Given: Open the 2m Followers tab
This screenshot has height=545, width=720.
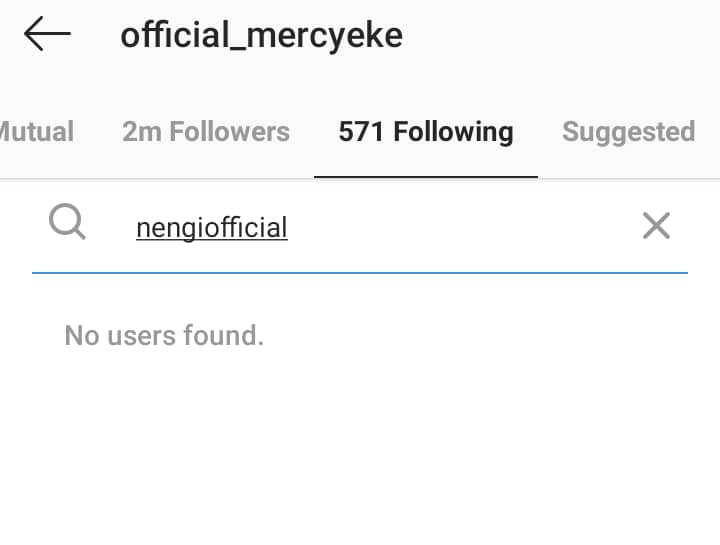Looking at the screenshot, I should 206,132.
